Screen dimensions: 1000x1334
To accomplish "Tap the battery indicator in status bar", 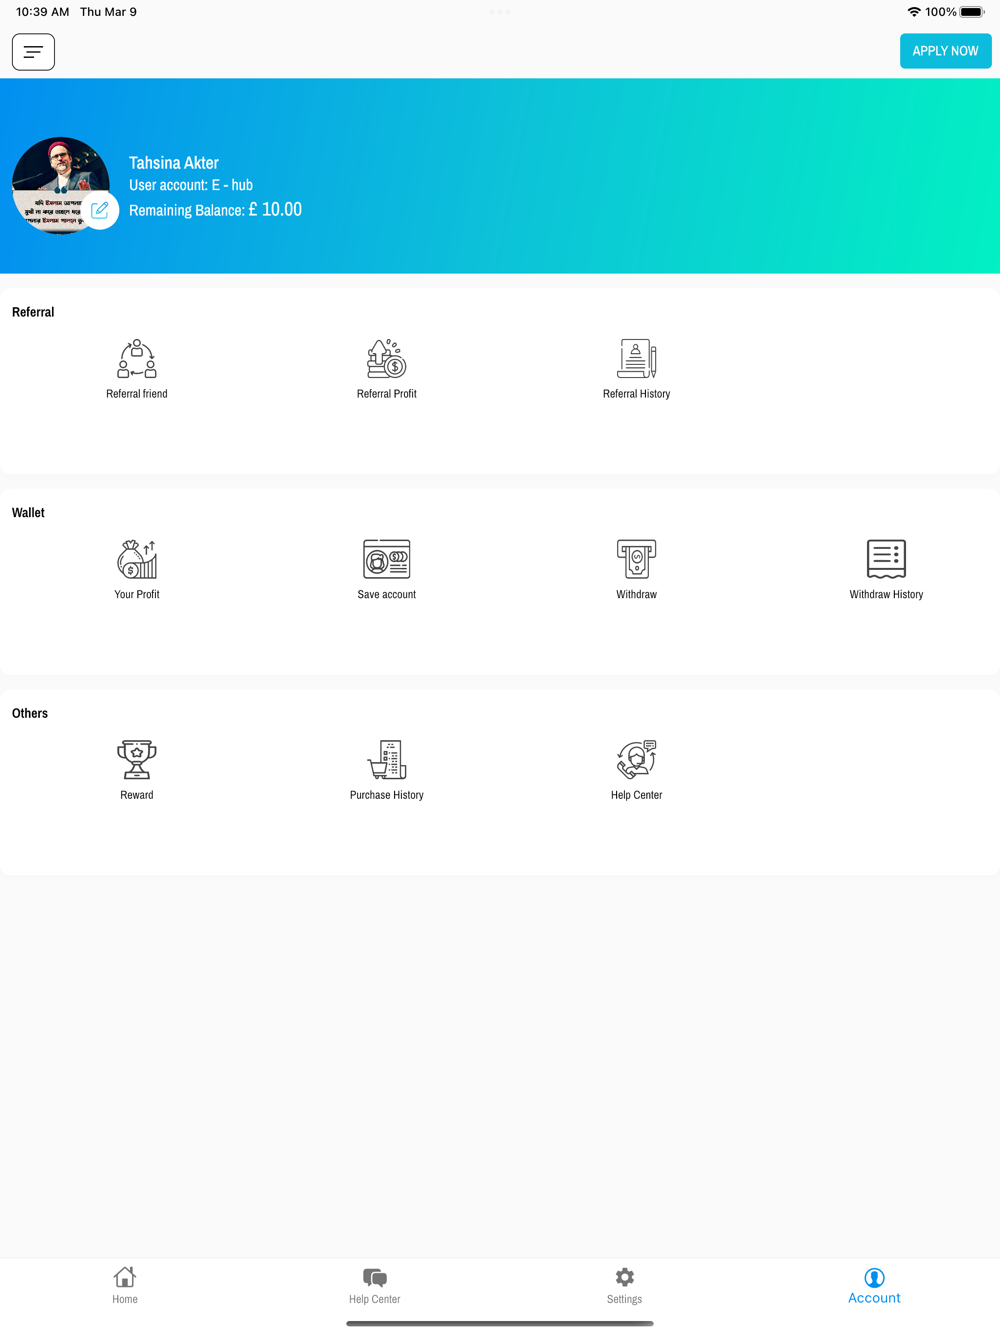I will (972, 12).
